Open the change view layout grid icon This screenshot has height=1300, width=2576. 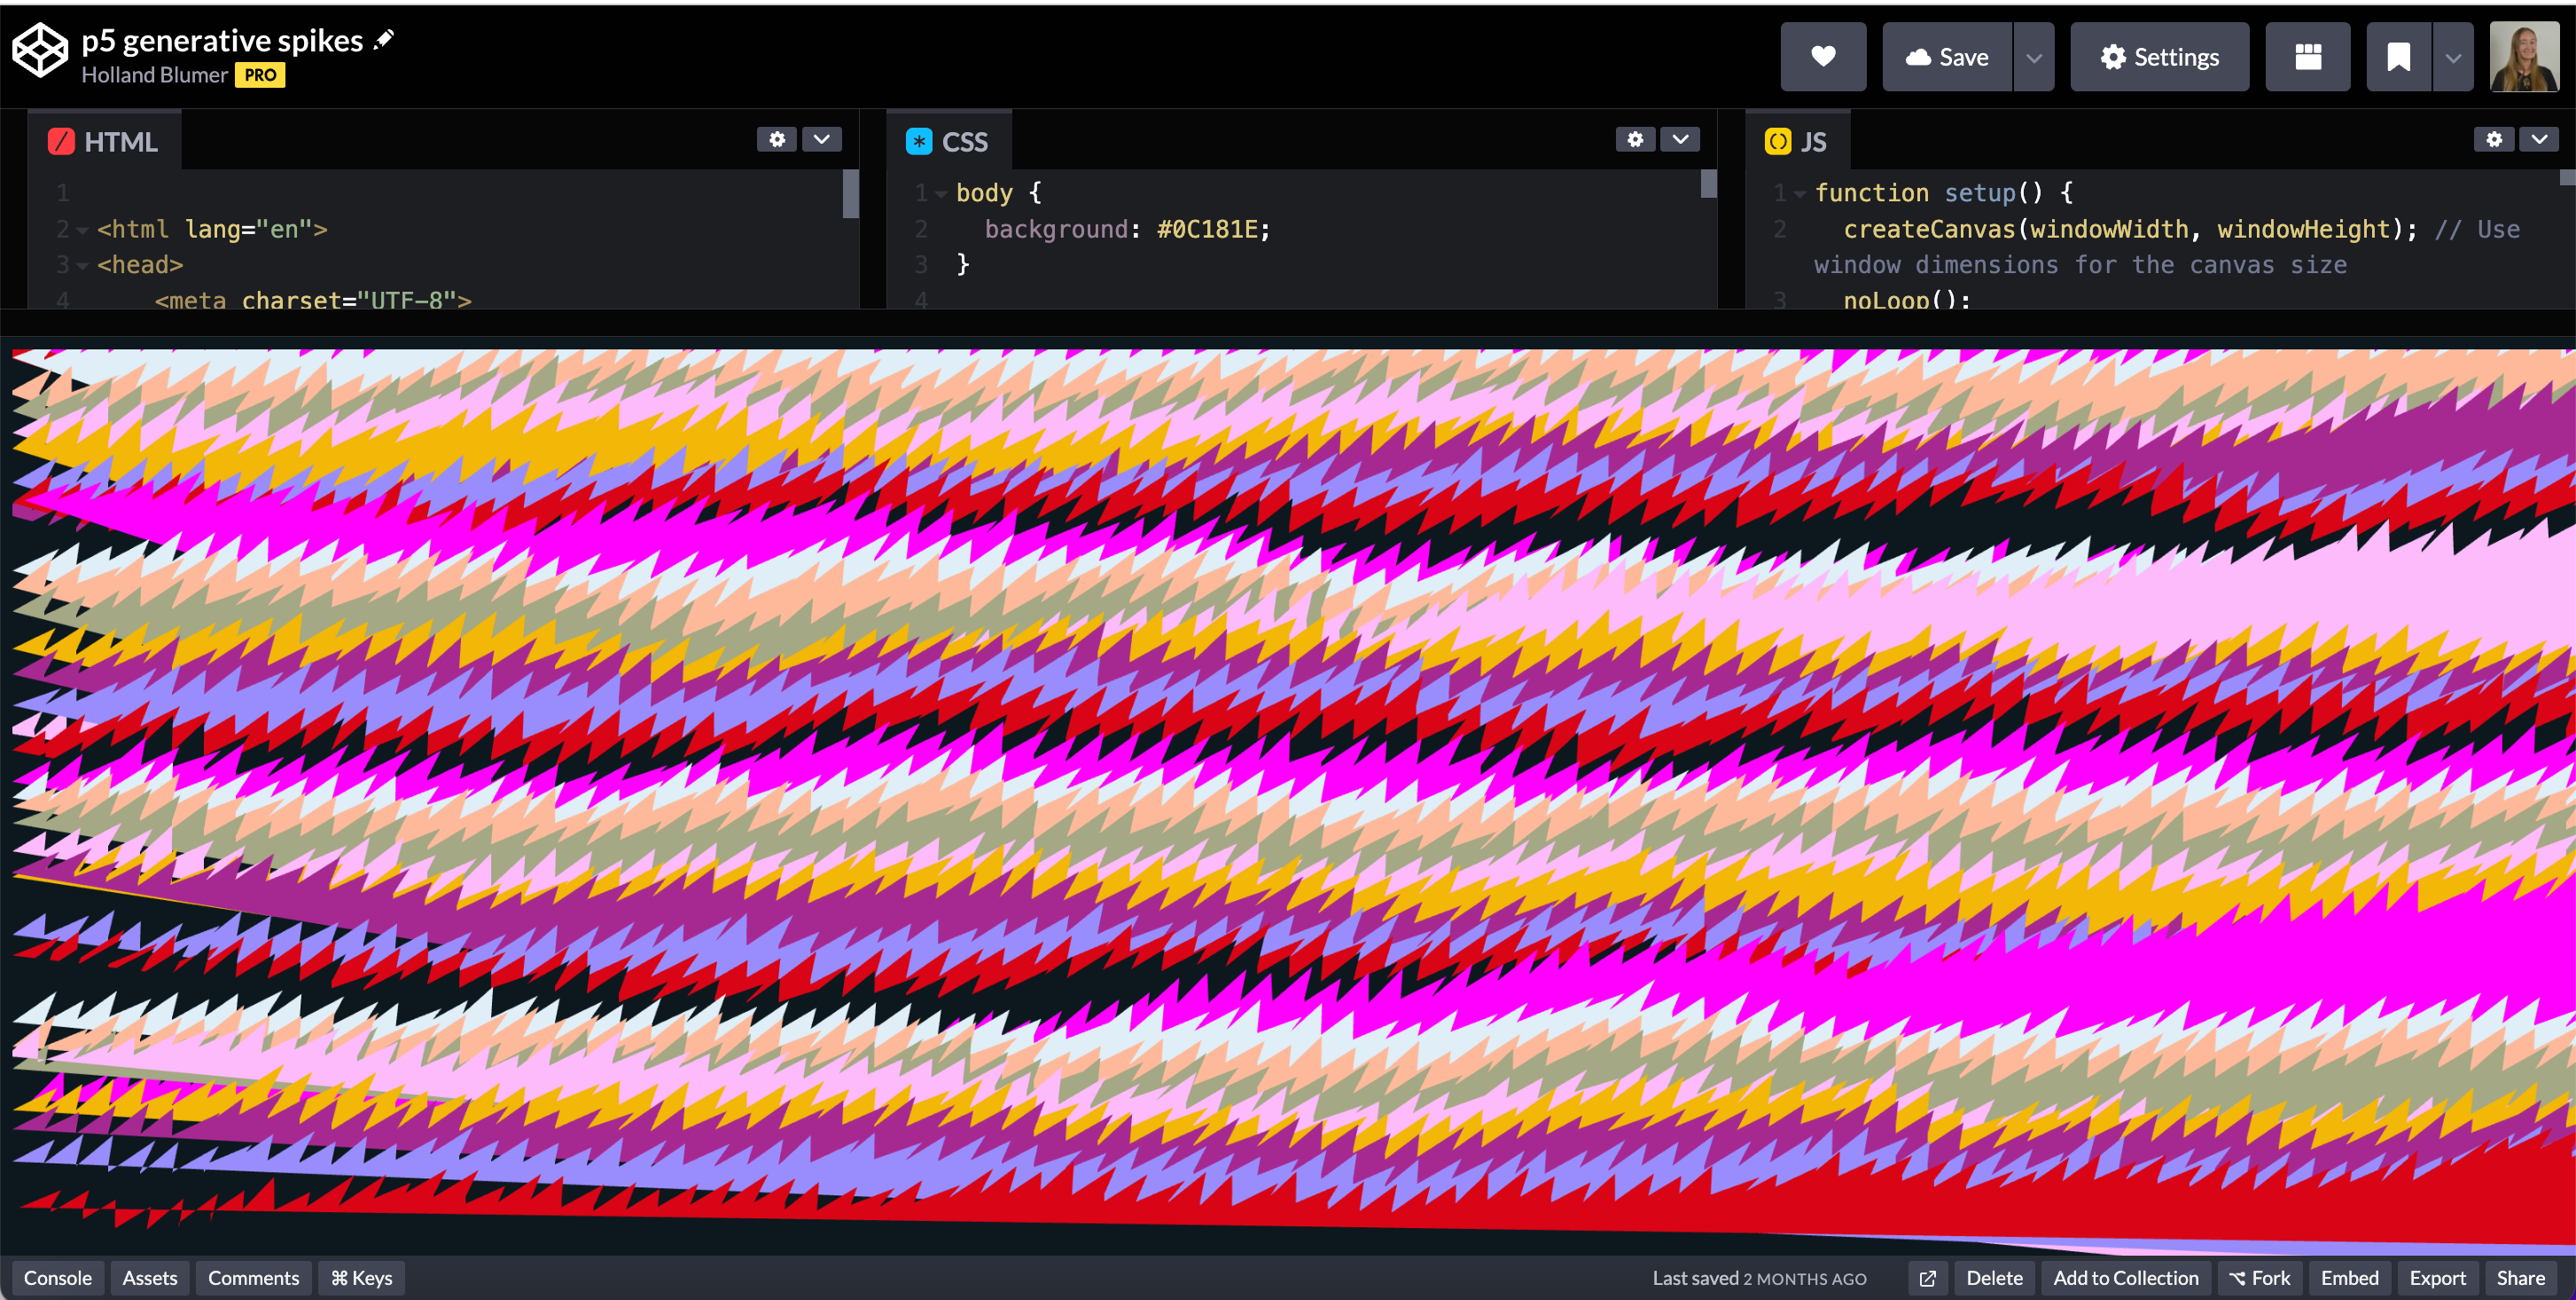[x=2307, y=57]
